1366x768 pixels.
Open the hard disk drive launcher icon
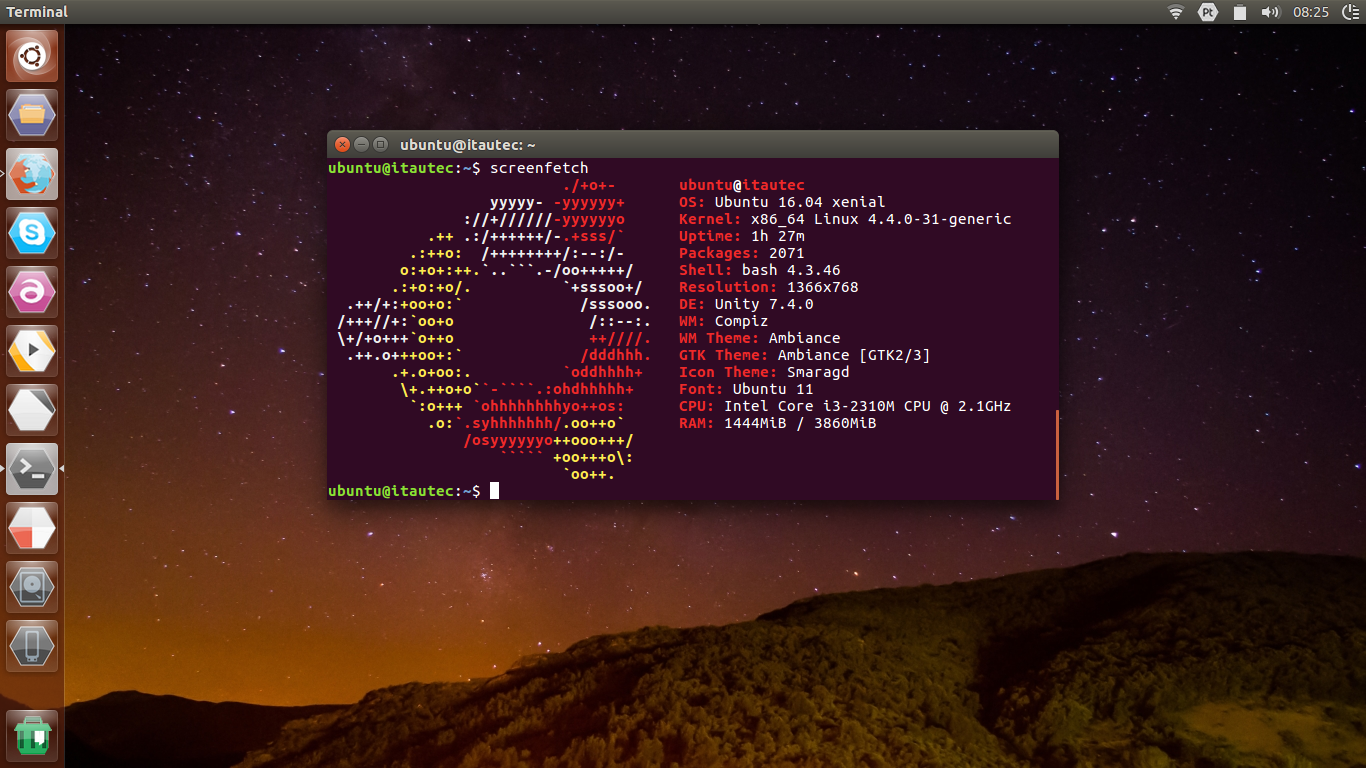coord(32,587)
